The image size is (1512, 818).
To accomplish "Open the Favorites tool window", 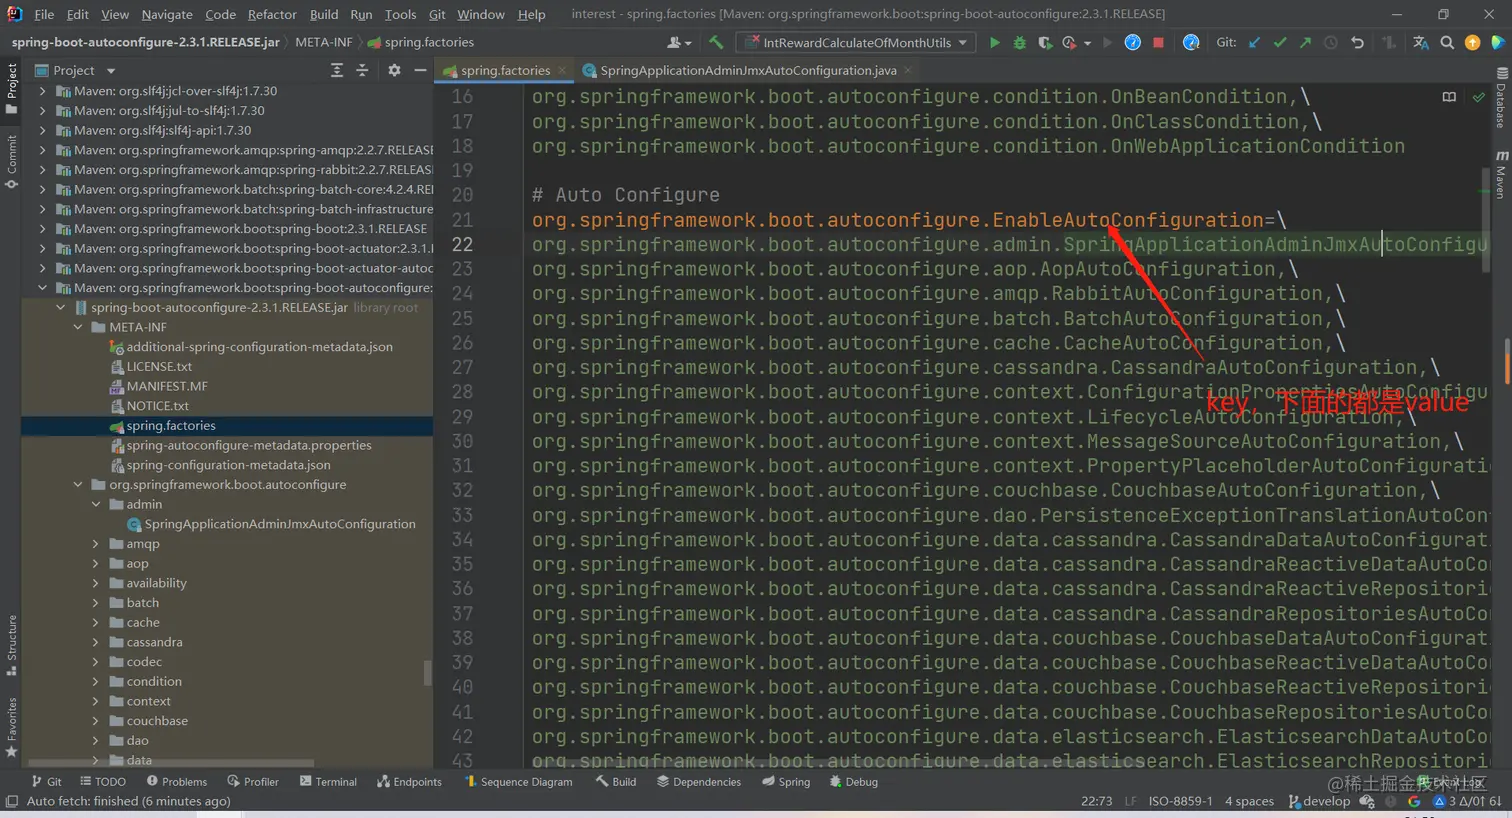I will coord(11,727).
